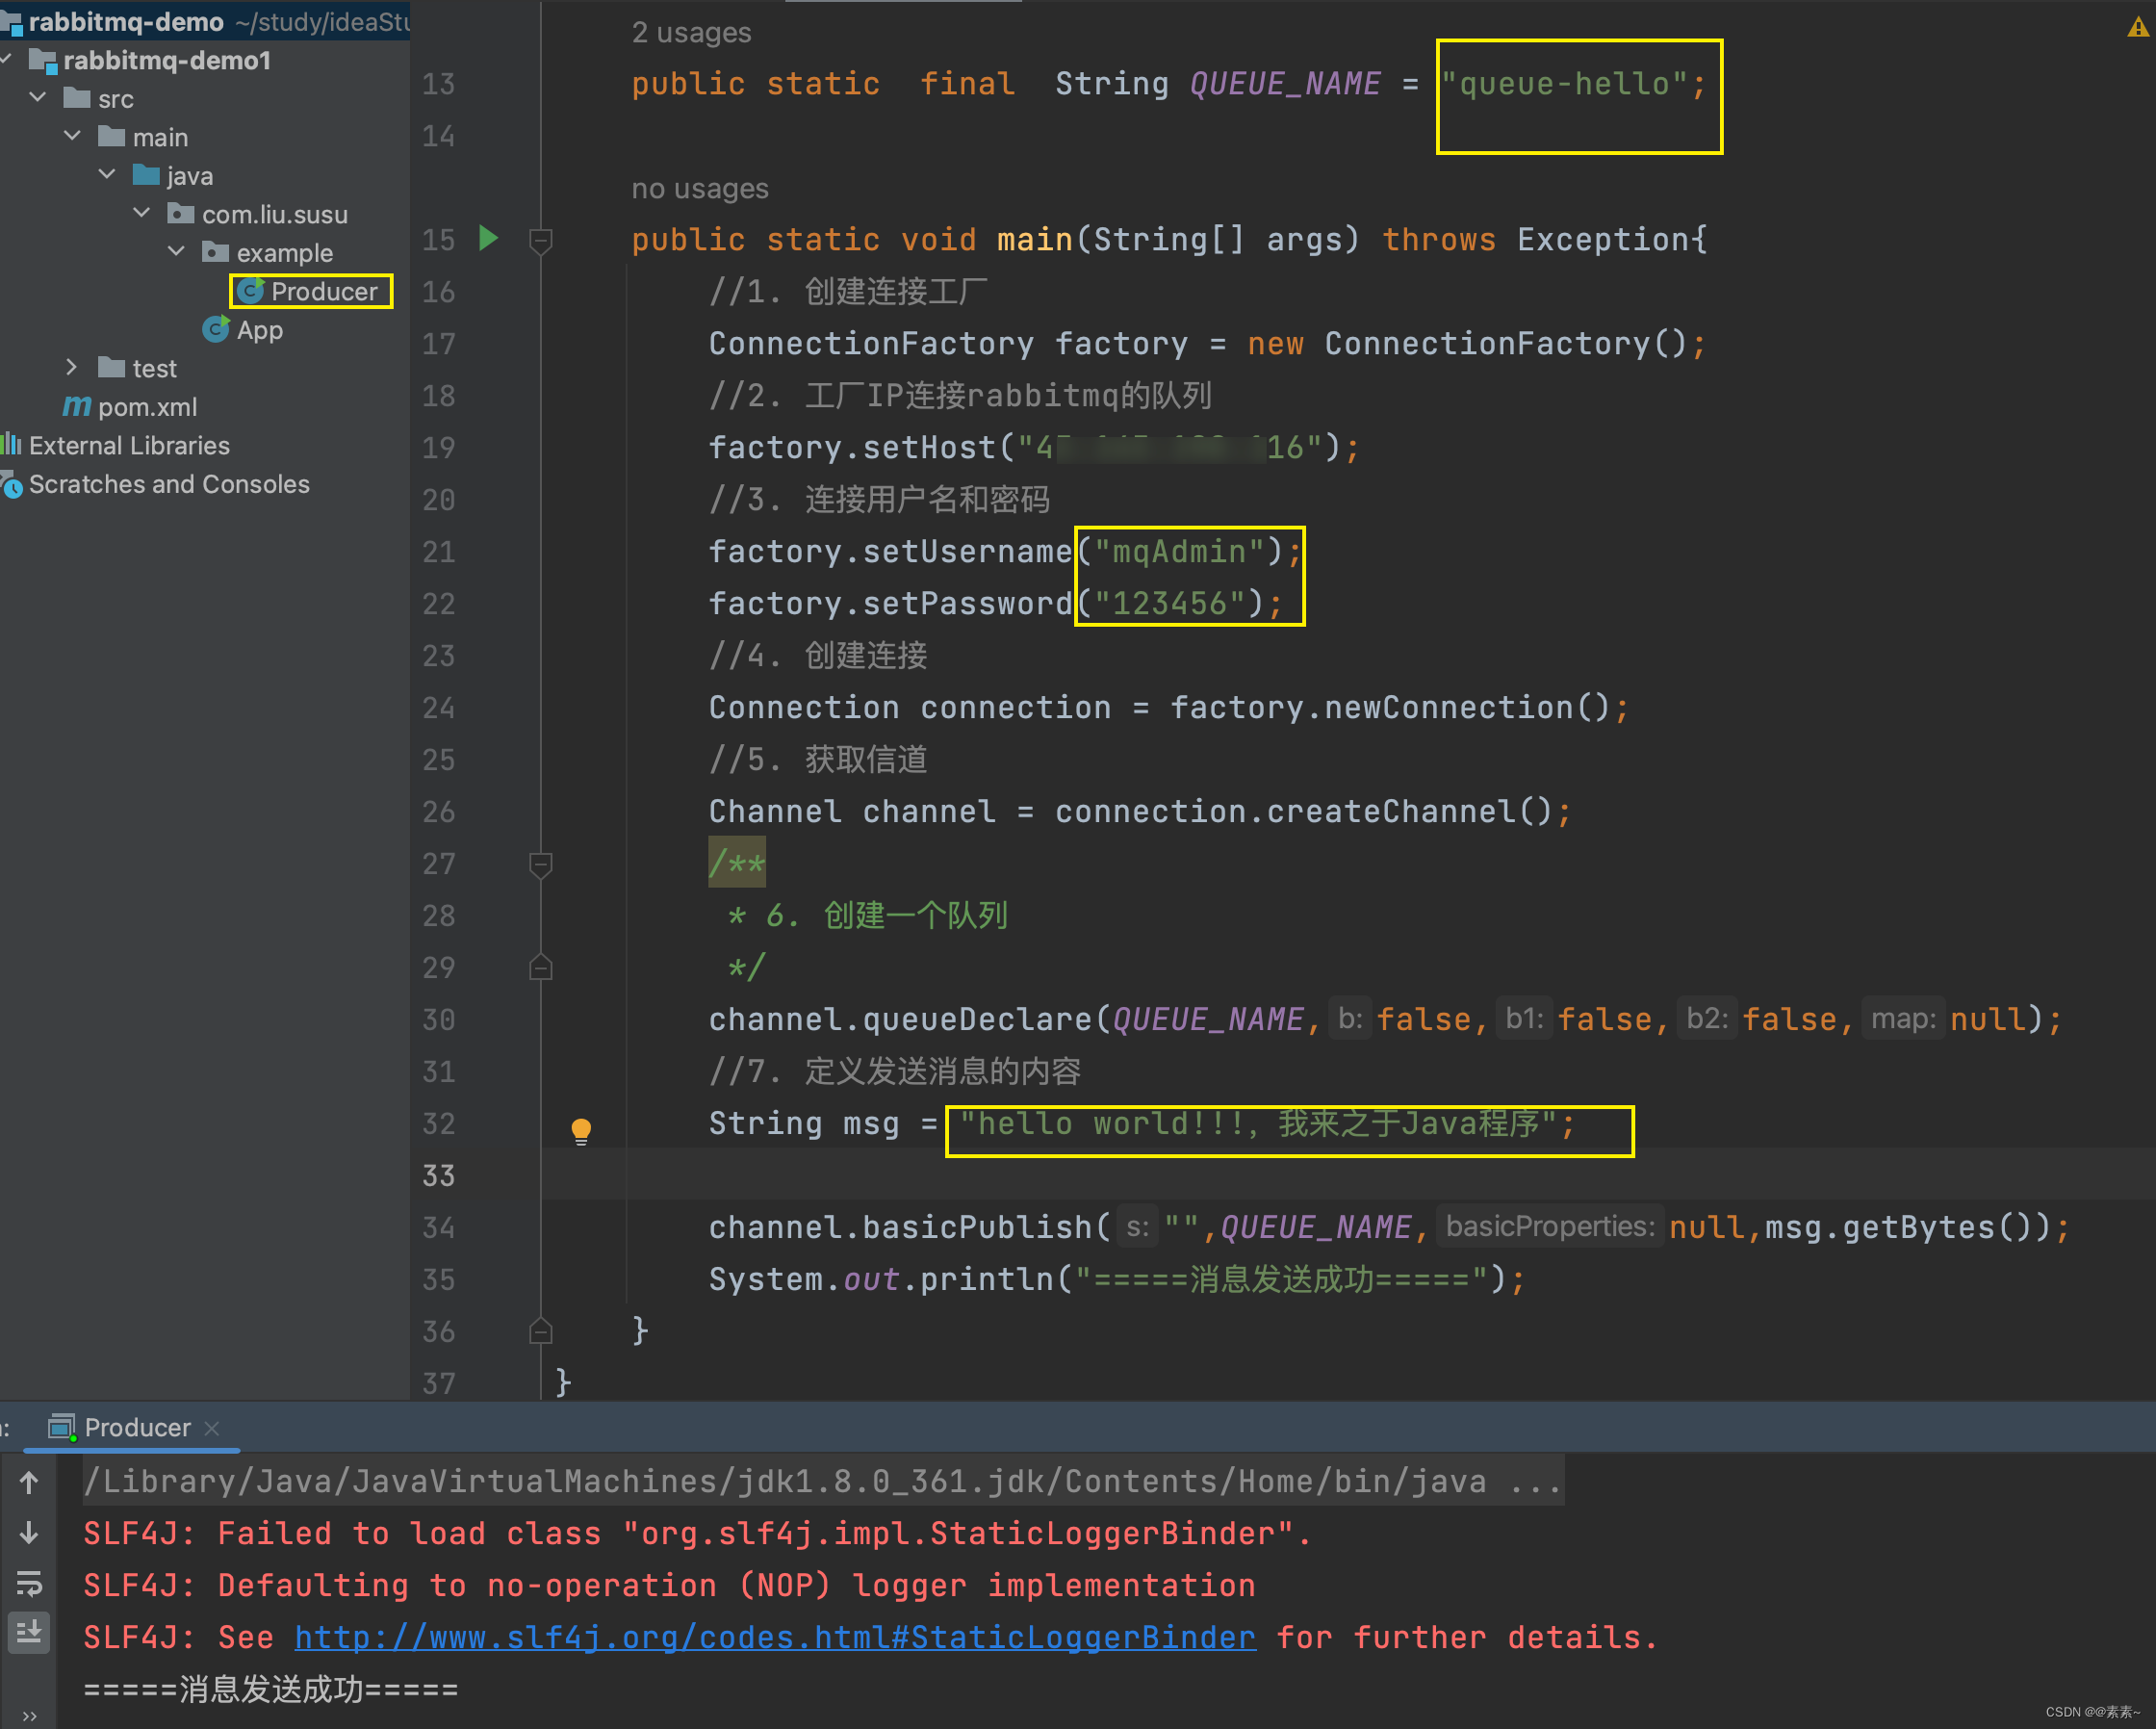
Task: Toggle soft-wrap in the Run console
Action: [x=29, y=1583]
